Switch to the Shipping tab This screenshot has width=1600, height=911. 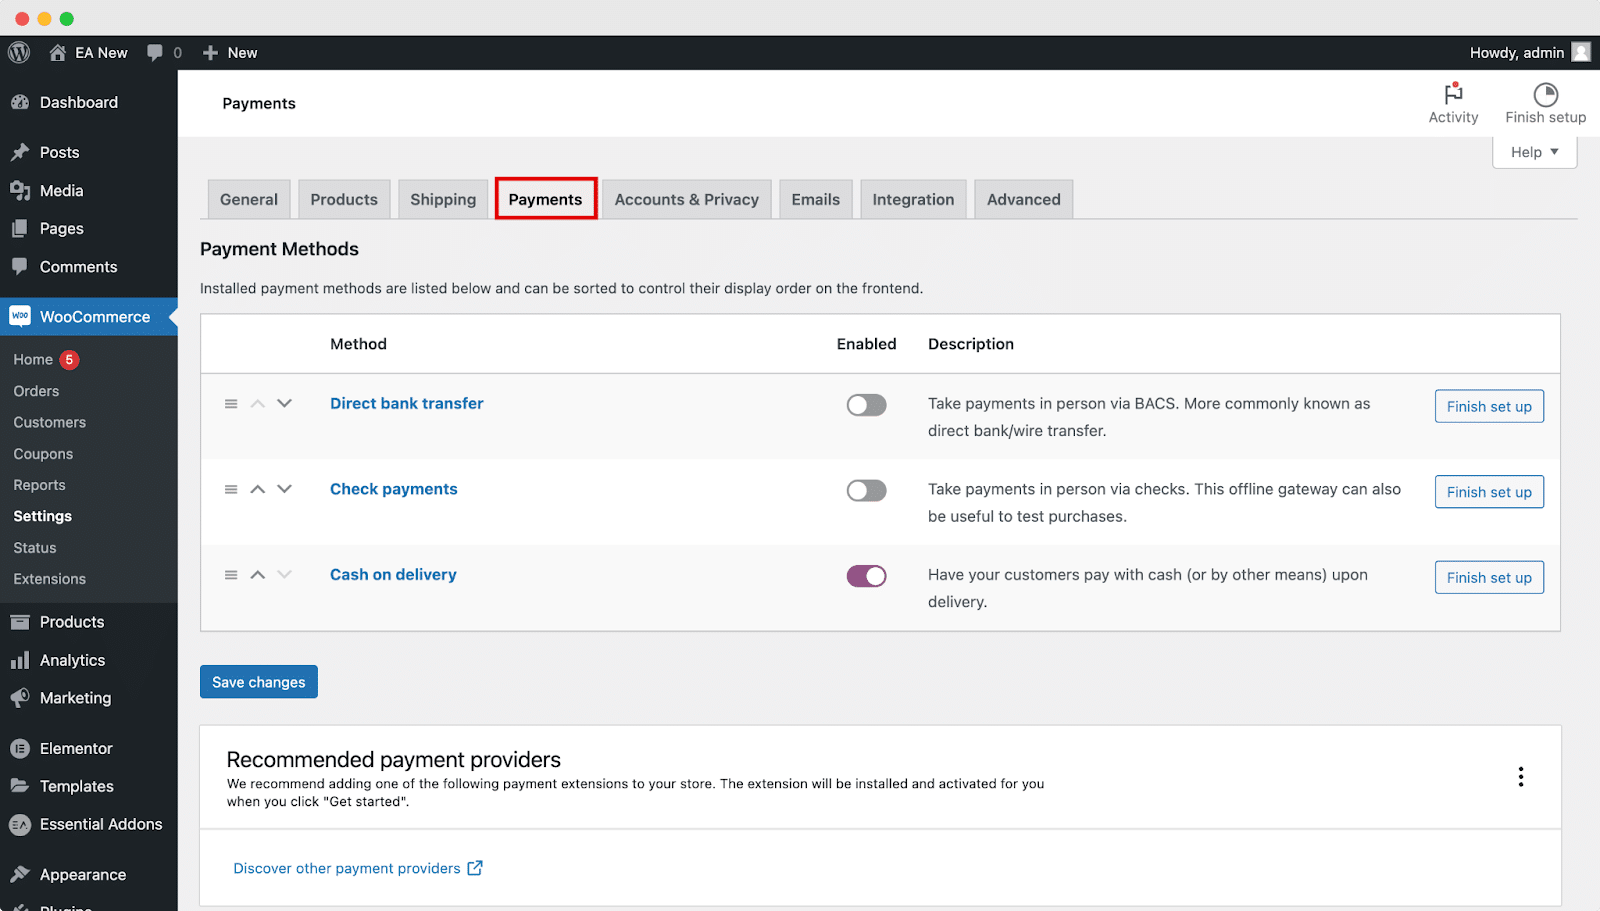tap(443, 199)
